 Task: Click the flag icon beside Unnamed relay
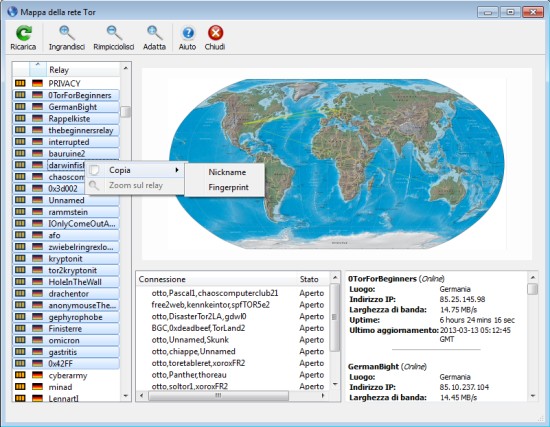[37, 200]
